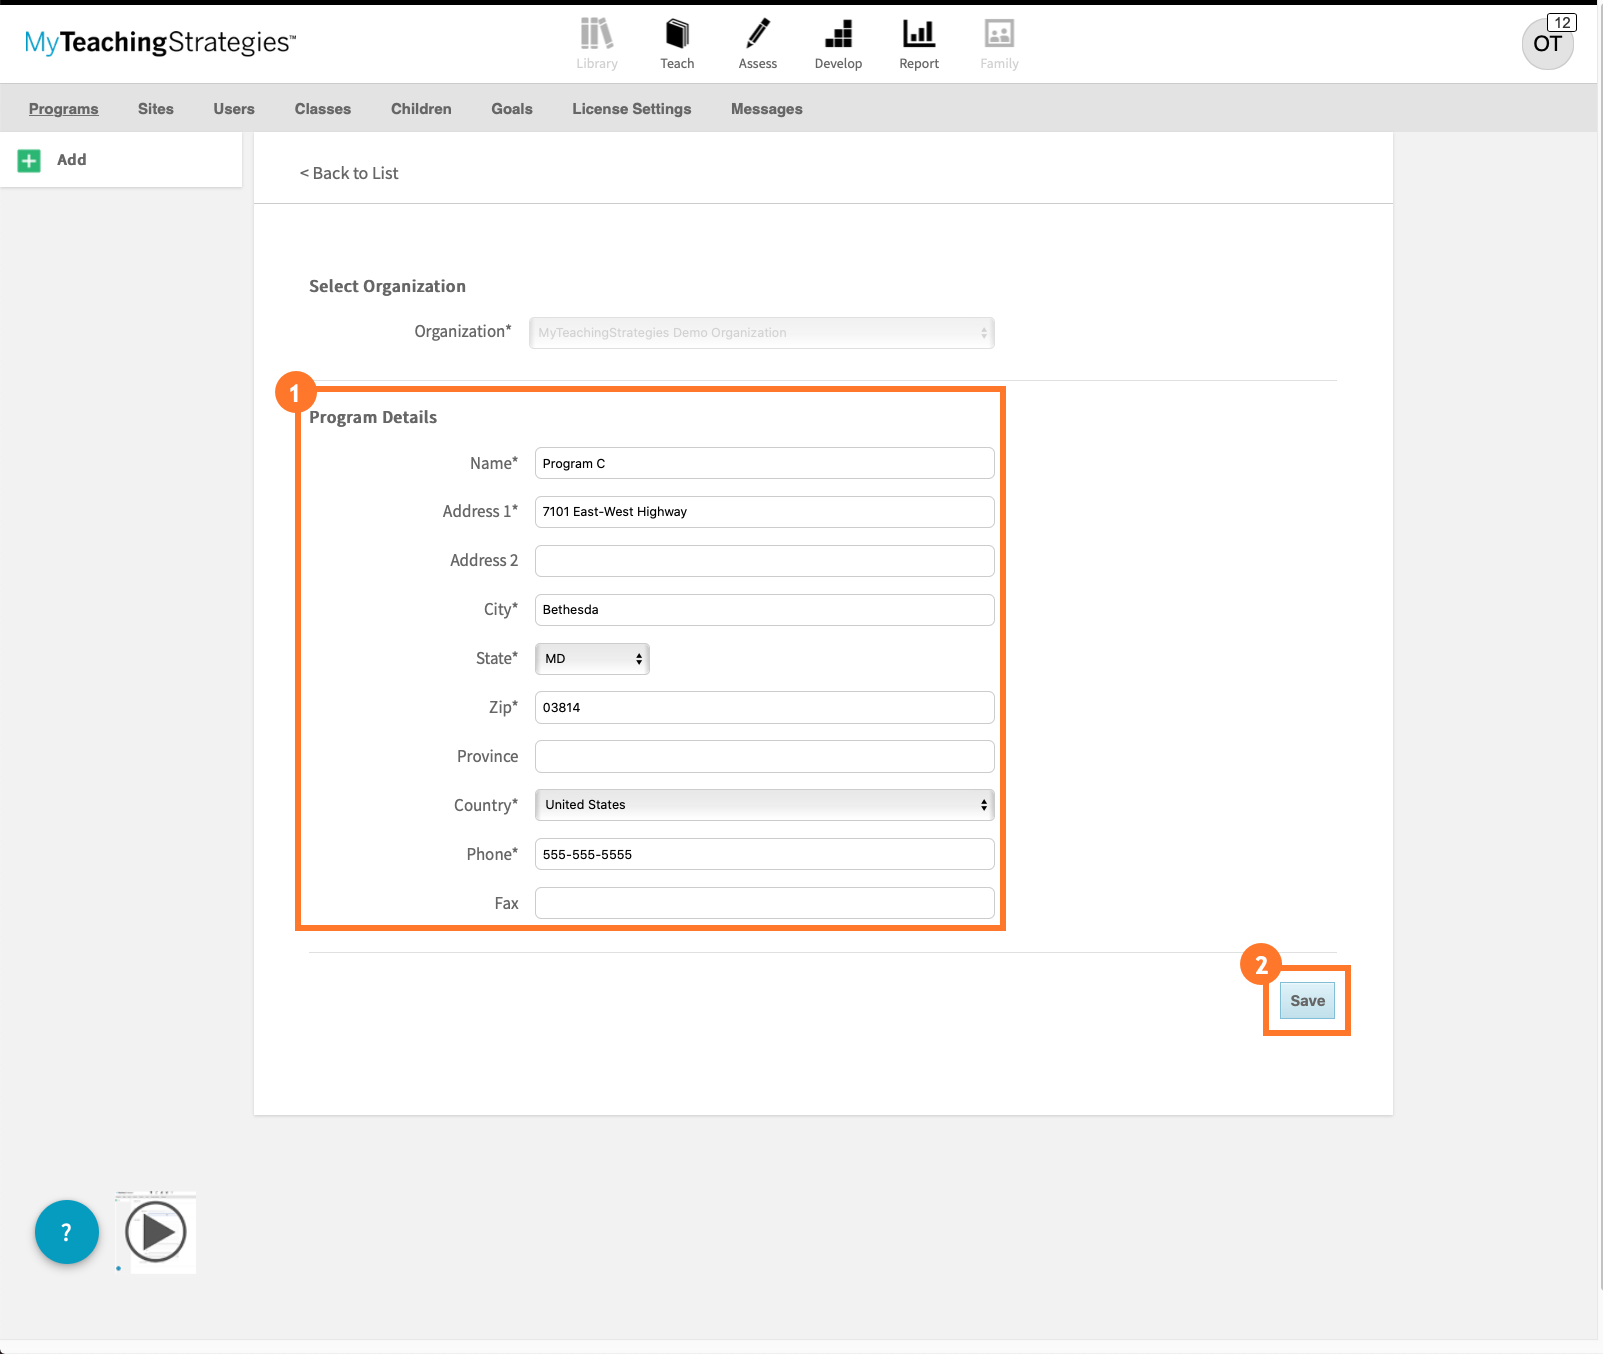Select the Teach book icon

(677, 35)
